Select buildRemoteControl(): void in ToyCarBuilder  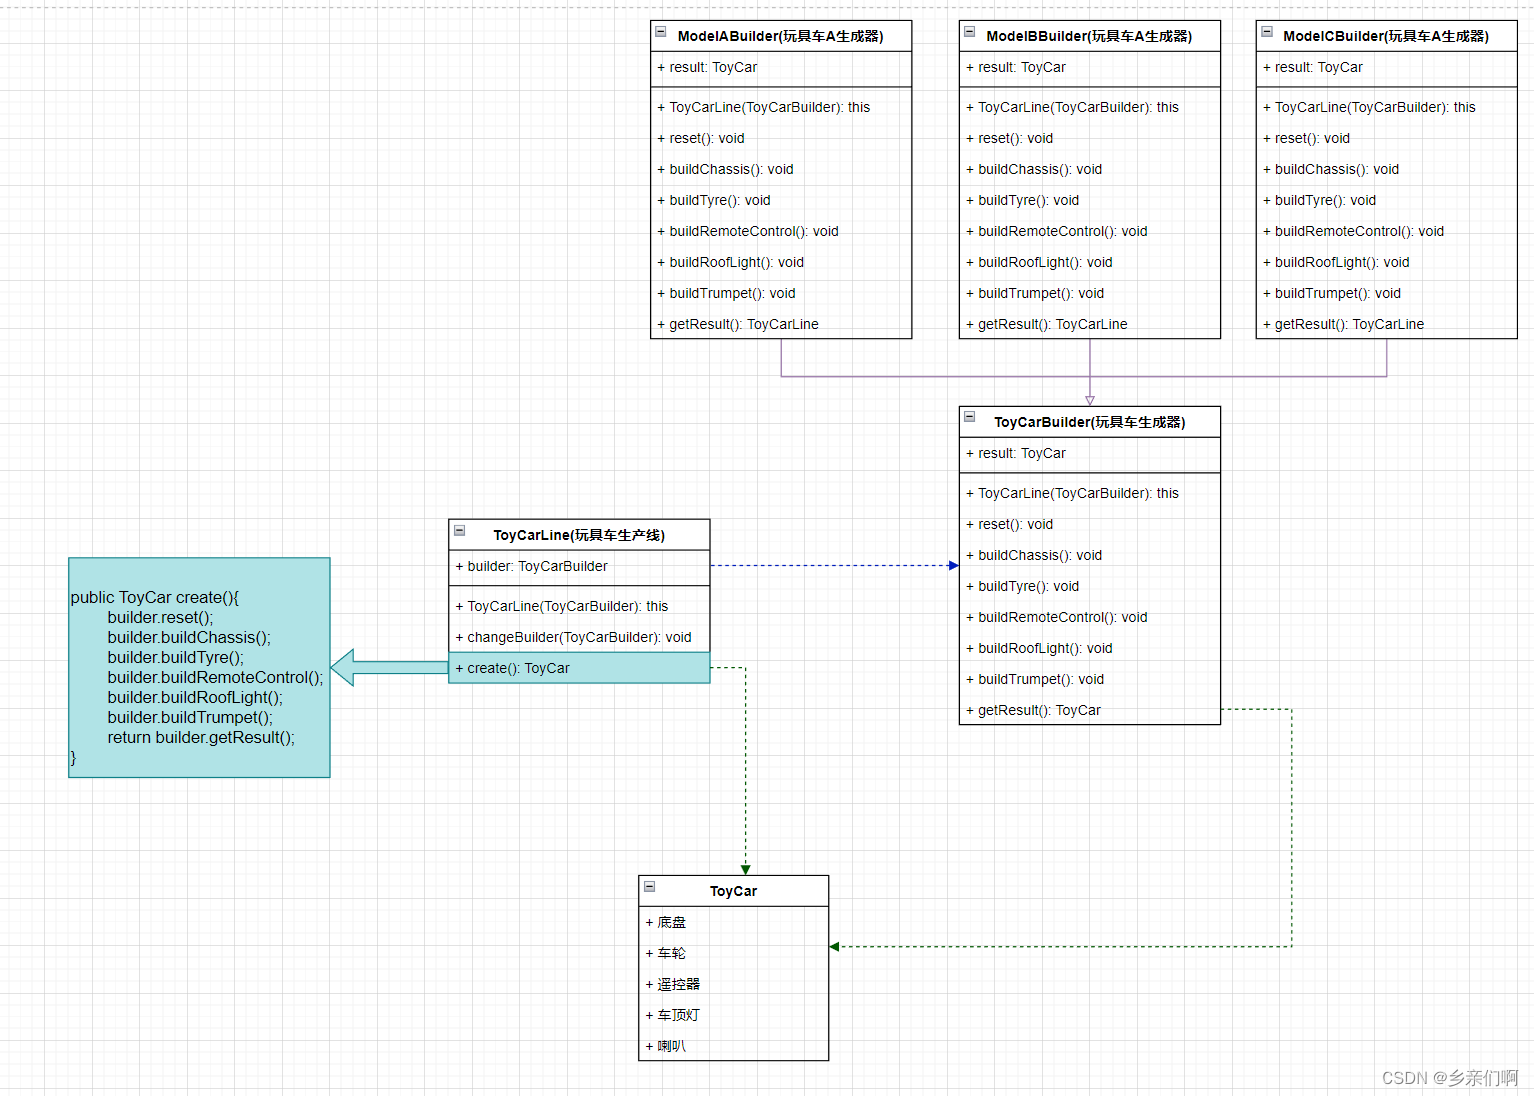click(x=1090, y=617)
